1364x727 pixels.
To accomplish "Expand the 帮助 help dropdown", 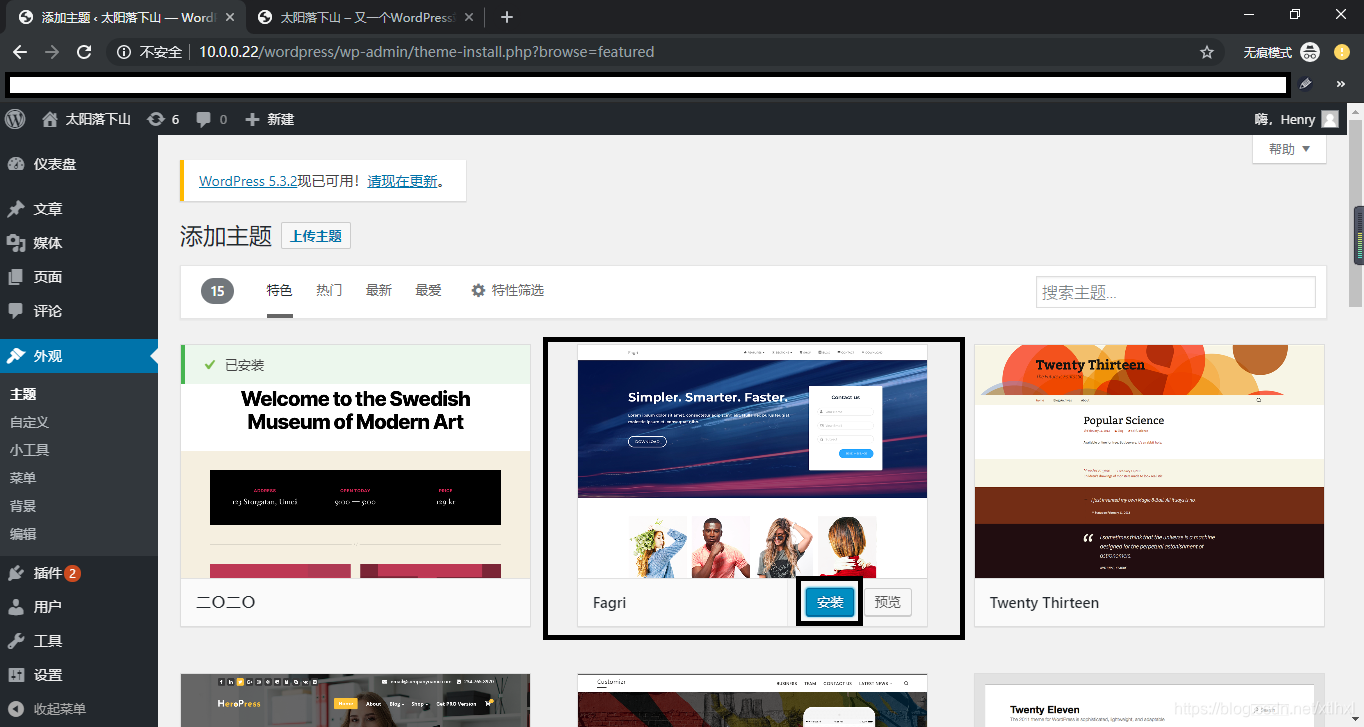I will [x=1289, y=149].
